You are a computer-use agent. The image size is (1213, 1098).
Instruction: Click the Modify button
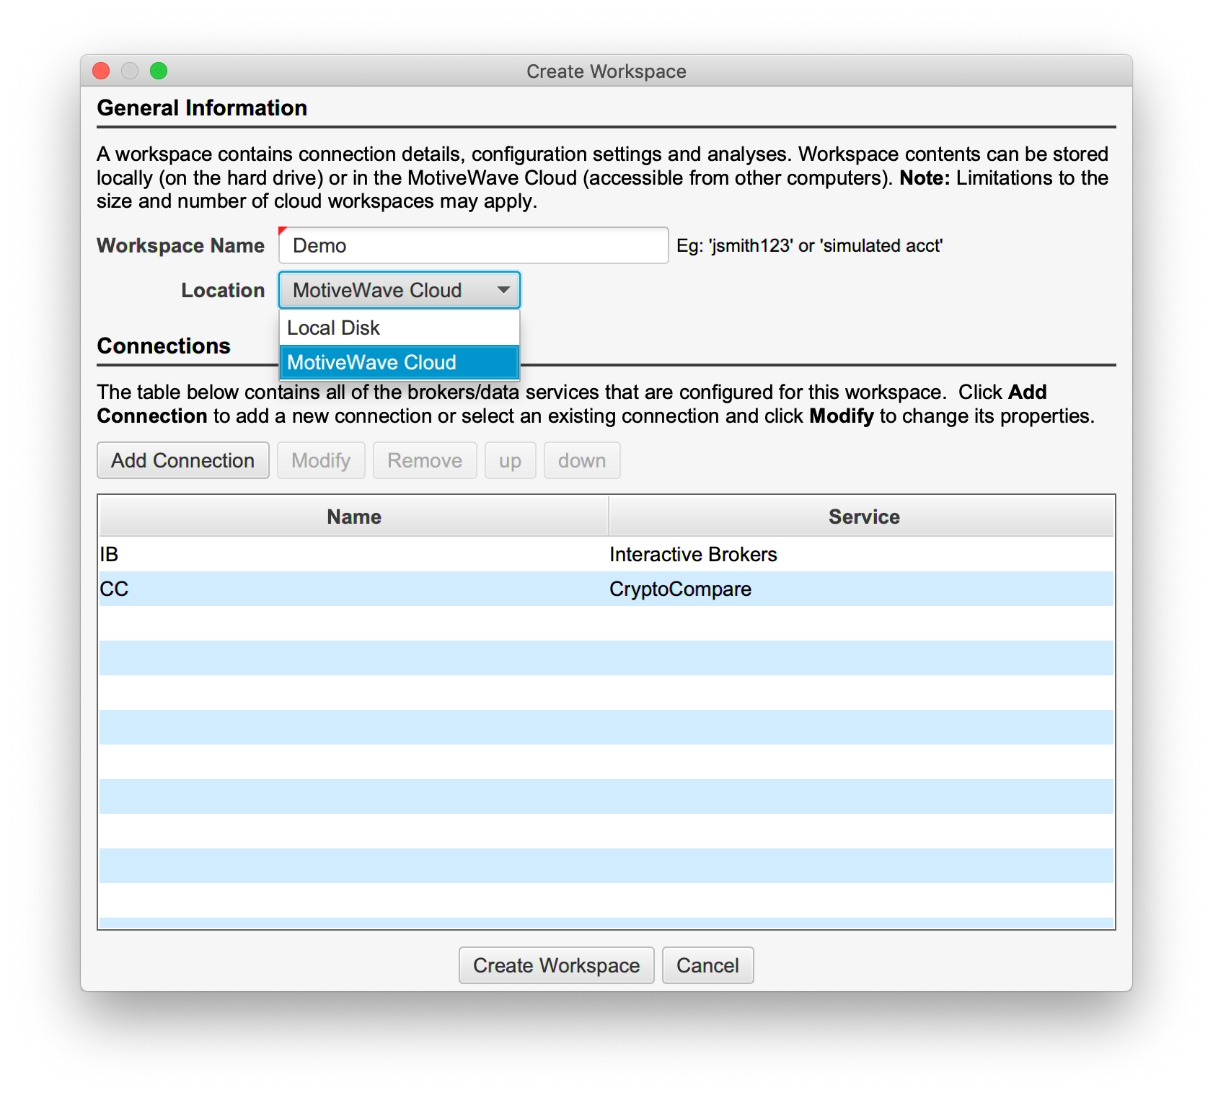[x=321, y=461]
